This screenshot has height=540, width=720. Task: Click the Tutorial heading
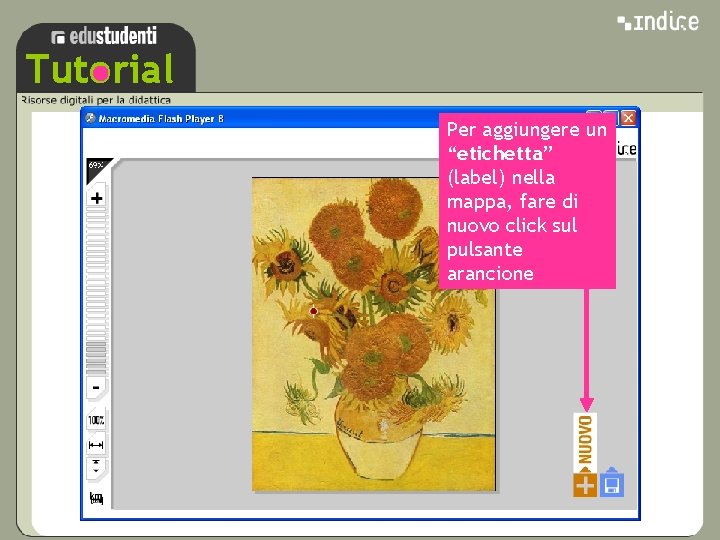100,69
